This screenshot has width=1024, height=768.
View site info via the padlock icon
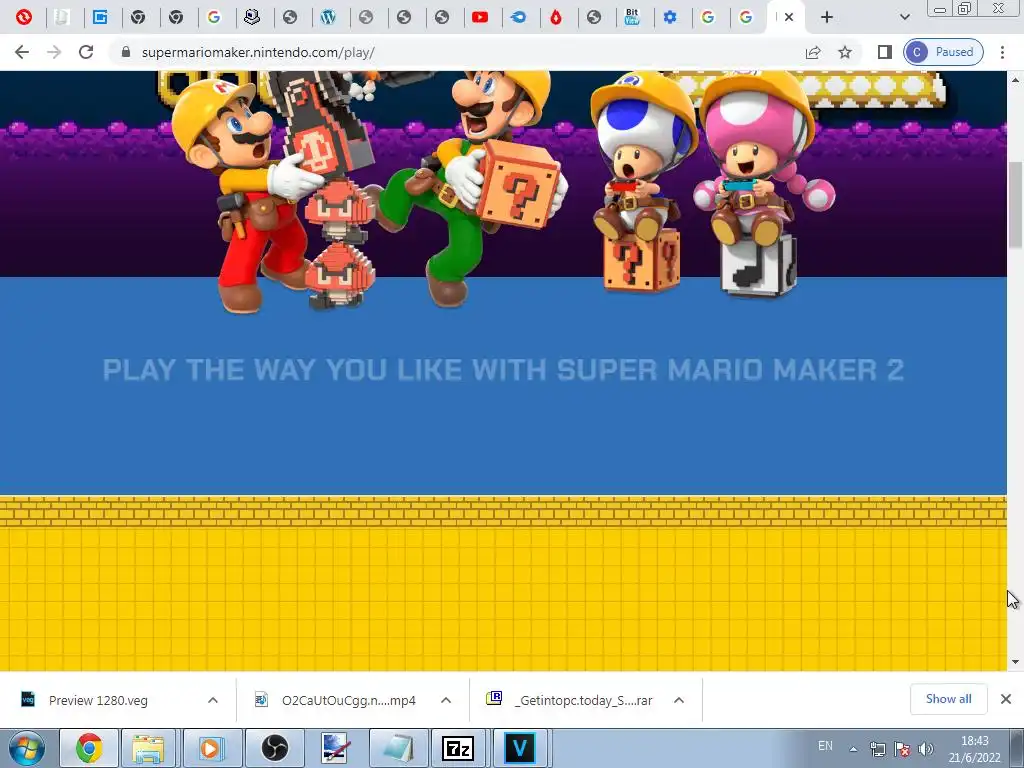[126, 52]
